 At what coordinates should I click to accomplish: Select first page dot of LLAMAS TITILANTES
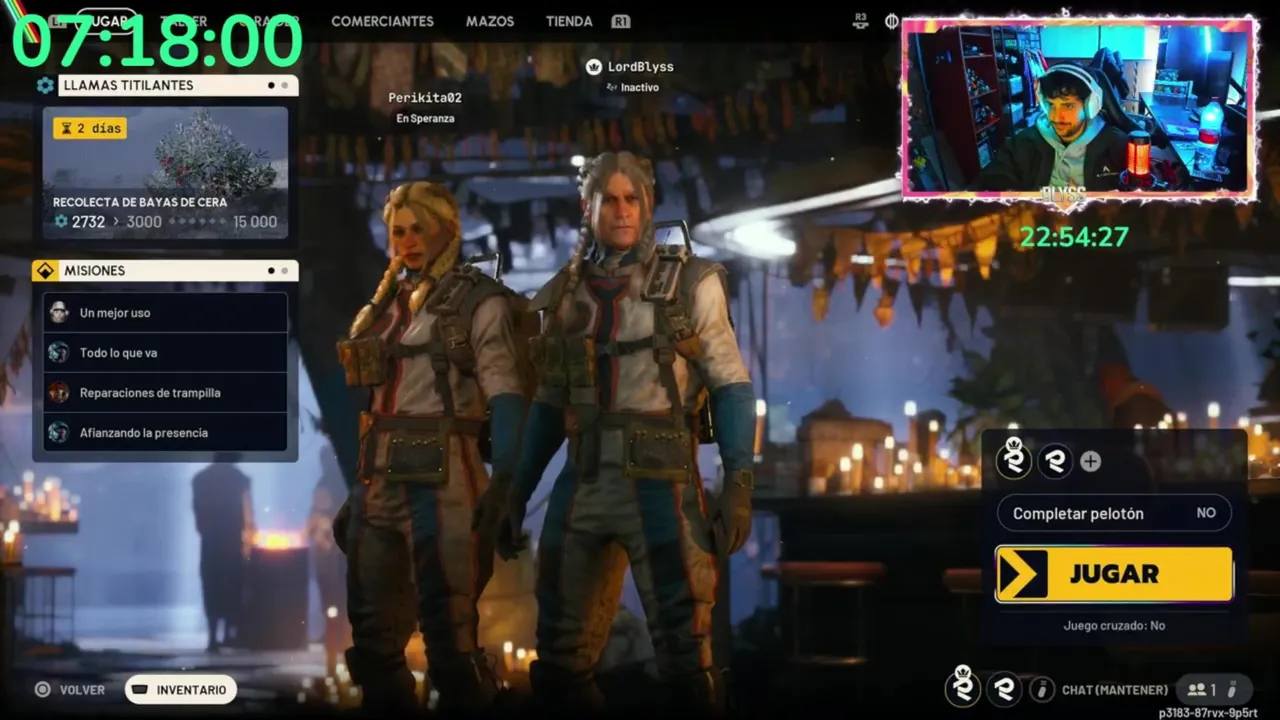click(x=271, y=86)
